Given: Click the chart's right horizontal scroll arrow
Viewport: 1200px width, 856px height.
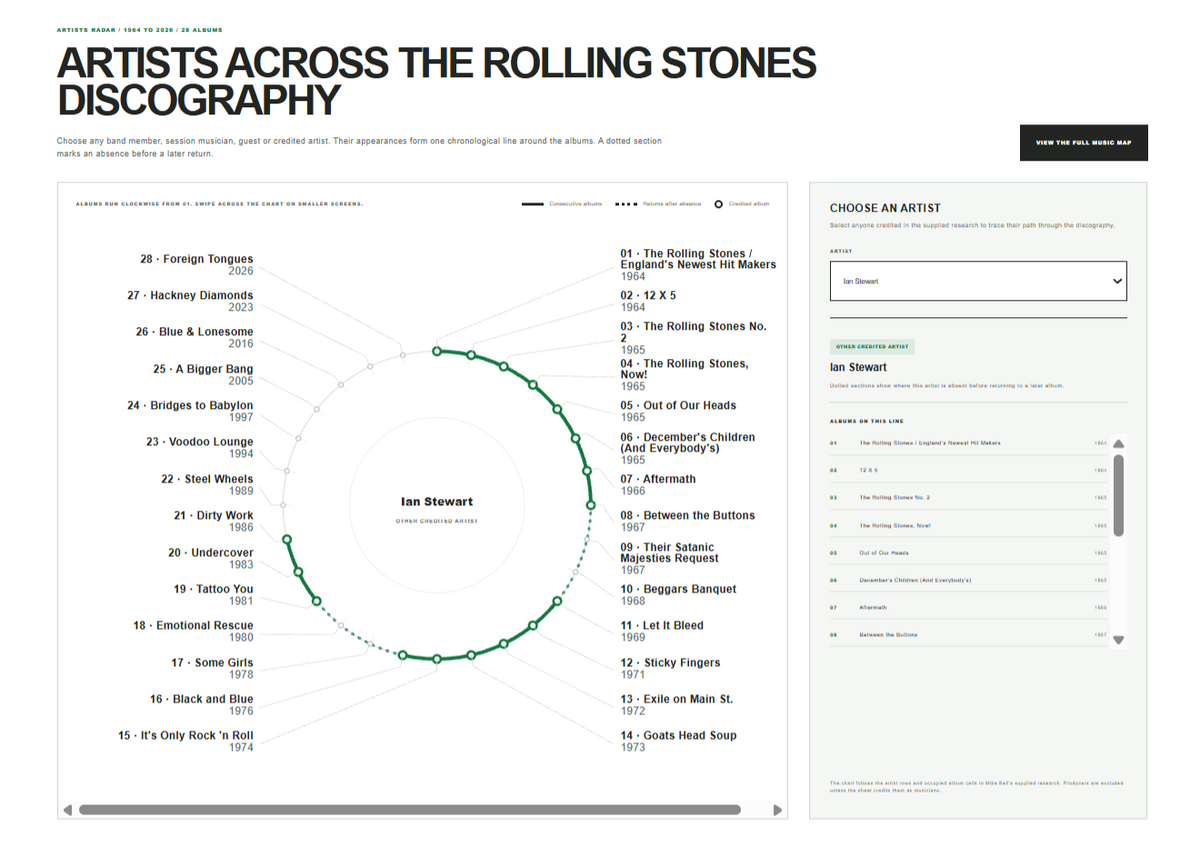Looking at the screenshot, I should pyautogui.click(x=778, y=810).
